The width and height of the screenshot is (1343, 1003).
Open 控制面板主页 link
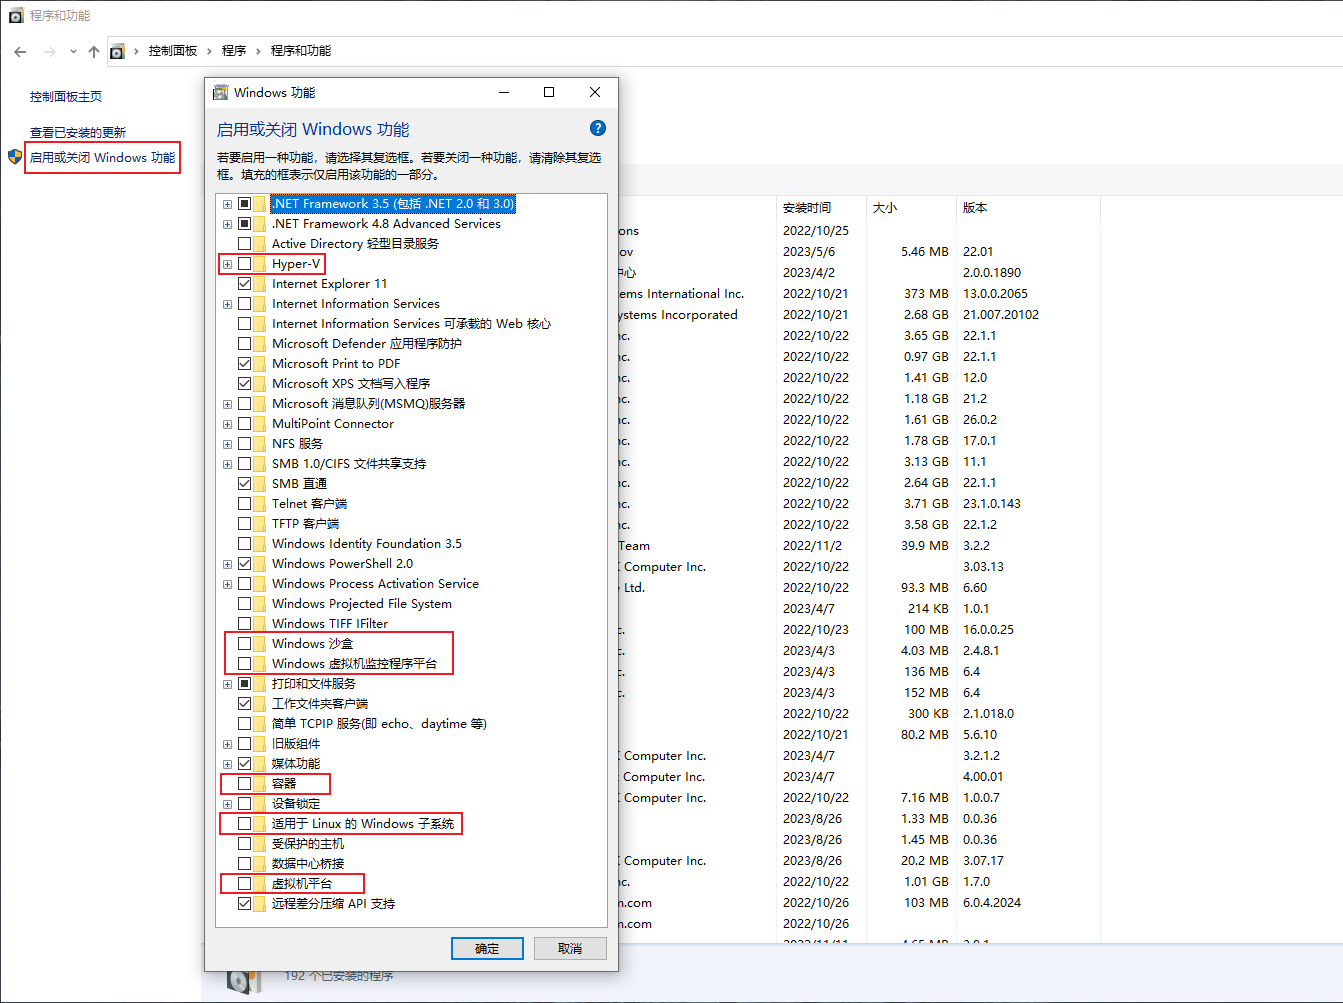point(66,97)
